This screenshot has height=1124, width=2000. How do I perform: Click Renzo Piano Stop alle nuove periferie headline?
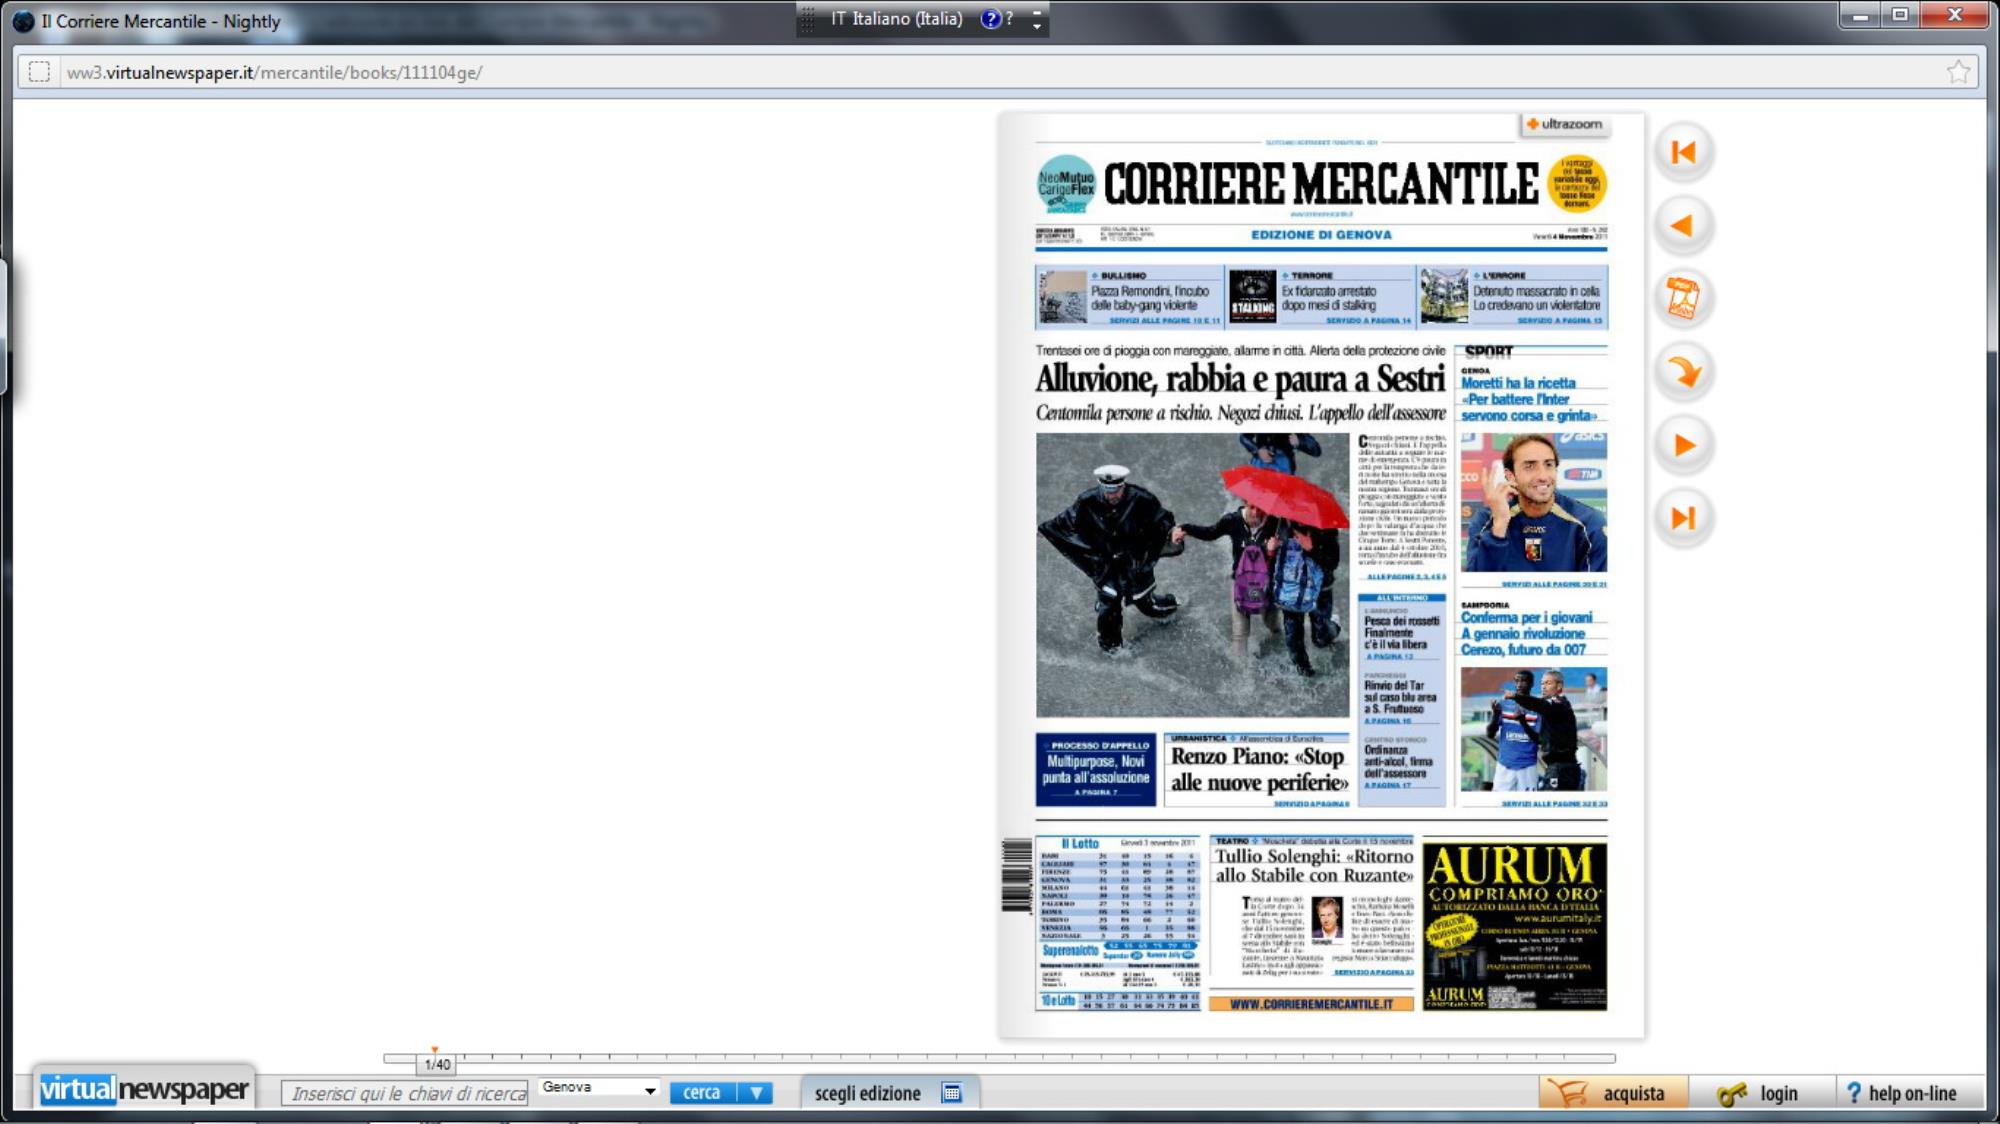tap(1259, 769)
